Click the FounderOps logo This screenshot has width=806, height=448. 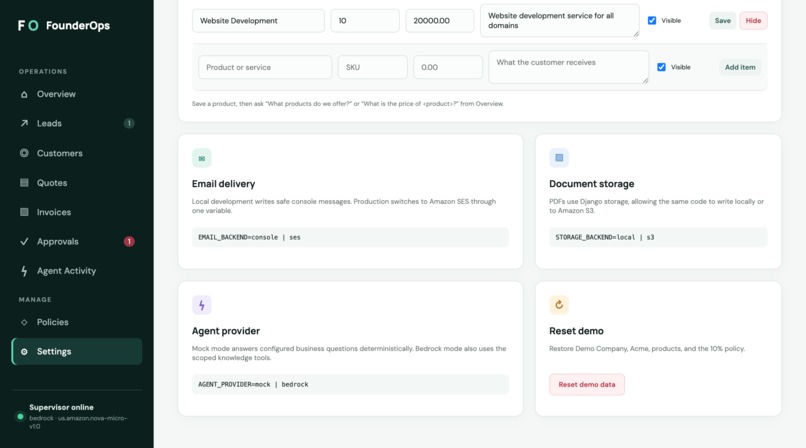(64, 25)
